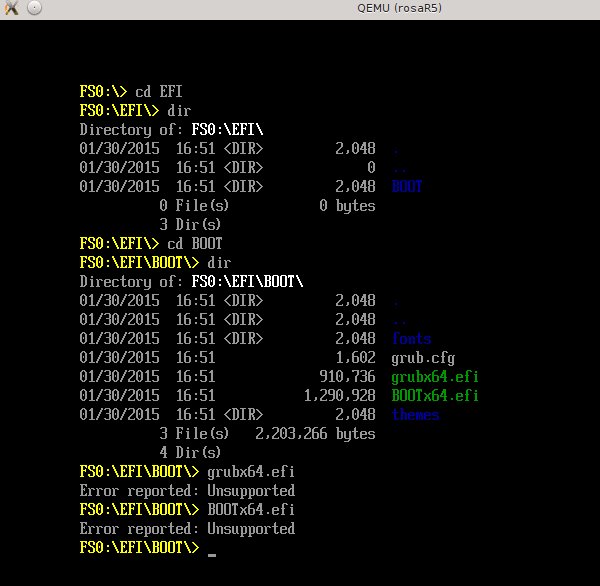Click the grub.cfg file name
This screenshot has width=600, height=586.
point(423,358)
